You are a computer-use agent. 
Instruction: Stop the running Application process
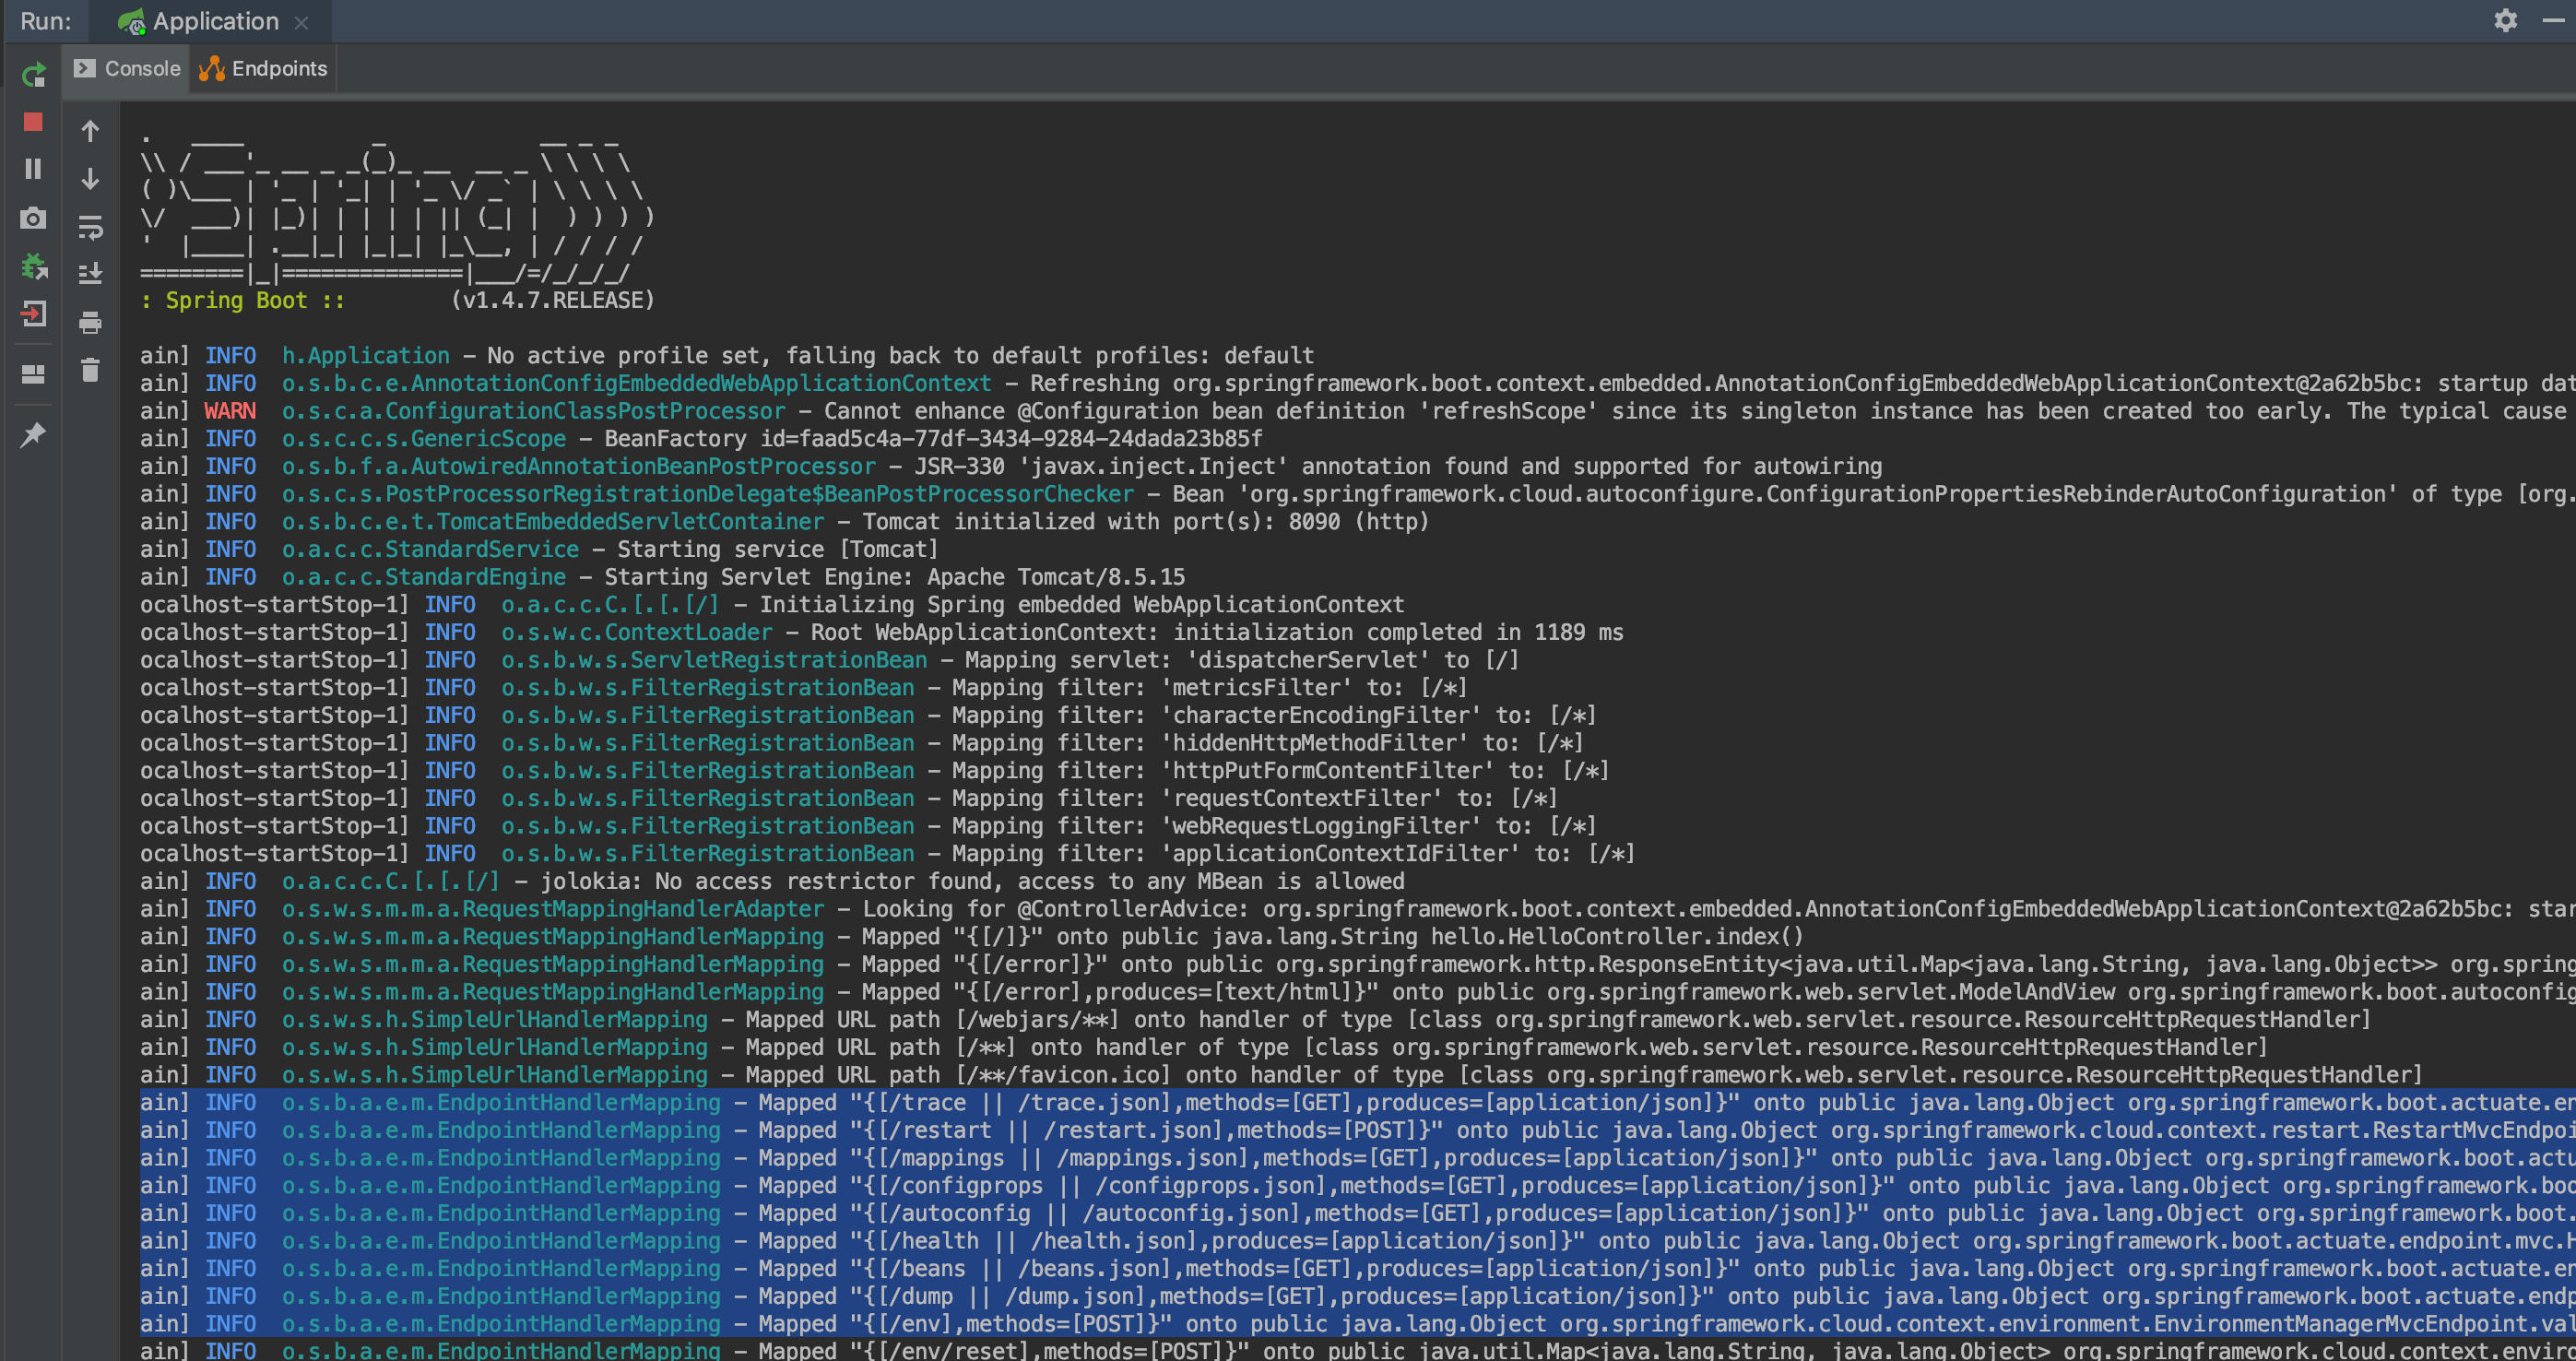[x=33, y=122]
